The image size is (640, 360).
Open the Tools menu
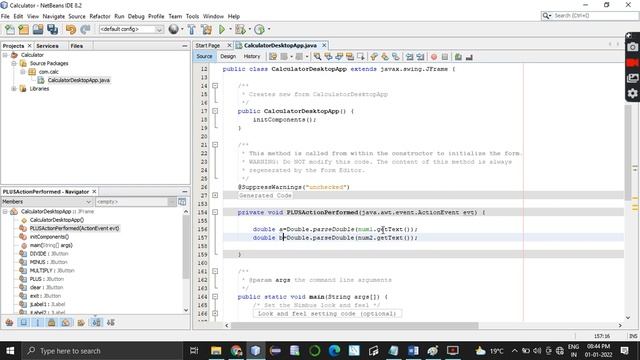(192, 16)
